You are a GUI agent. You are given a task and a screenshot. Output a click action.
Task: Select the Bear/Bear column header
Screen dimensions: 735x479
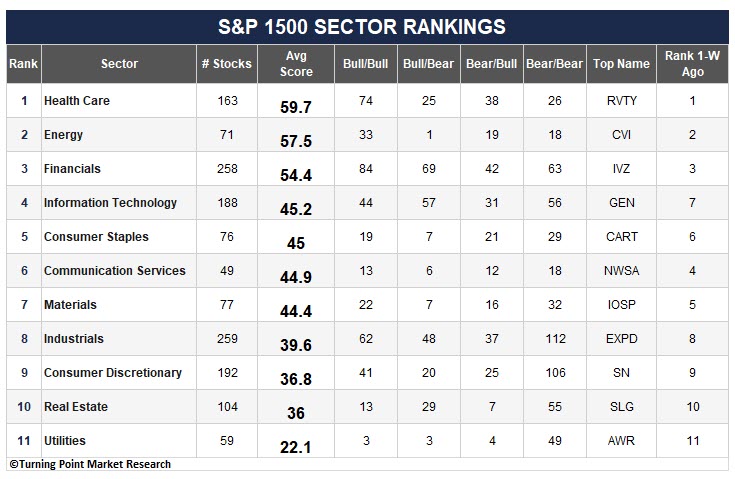[x=555, y=64]
